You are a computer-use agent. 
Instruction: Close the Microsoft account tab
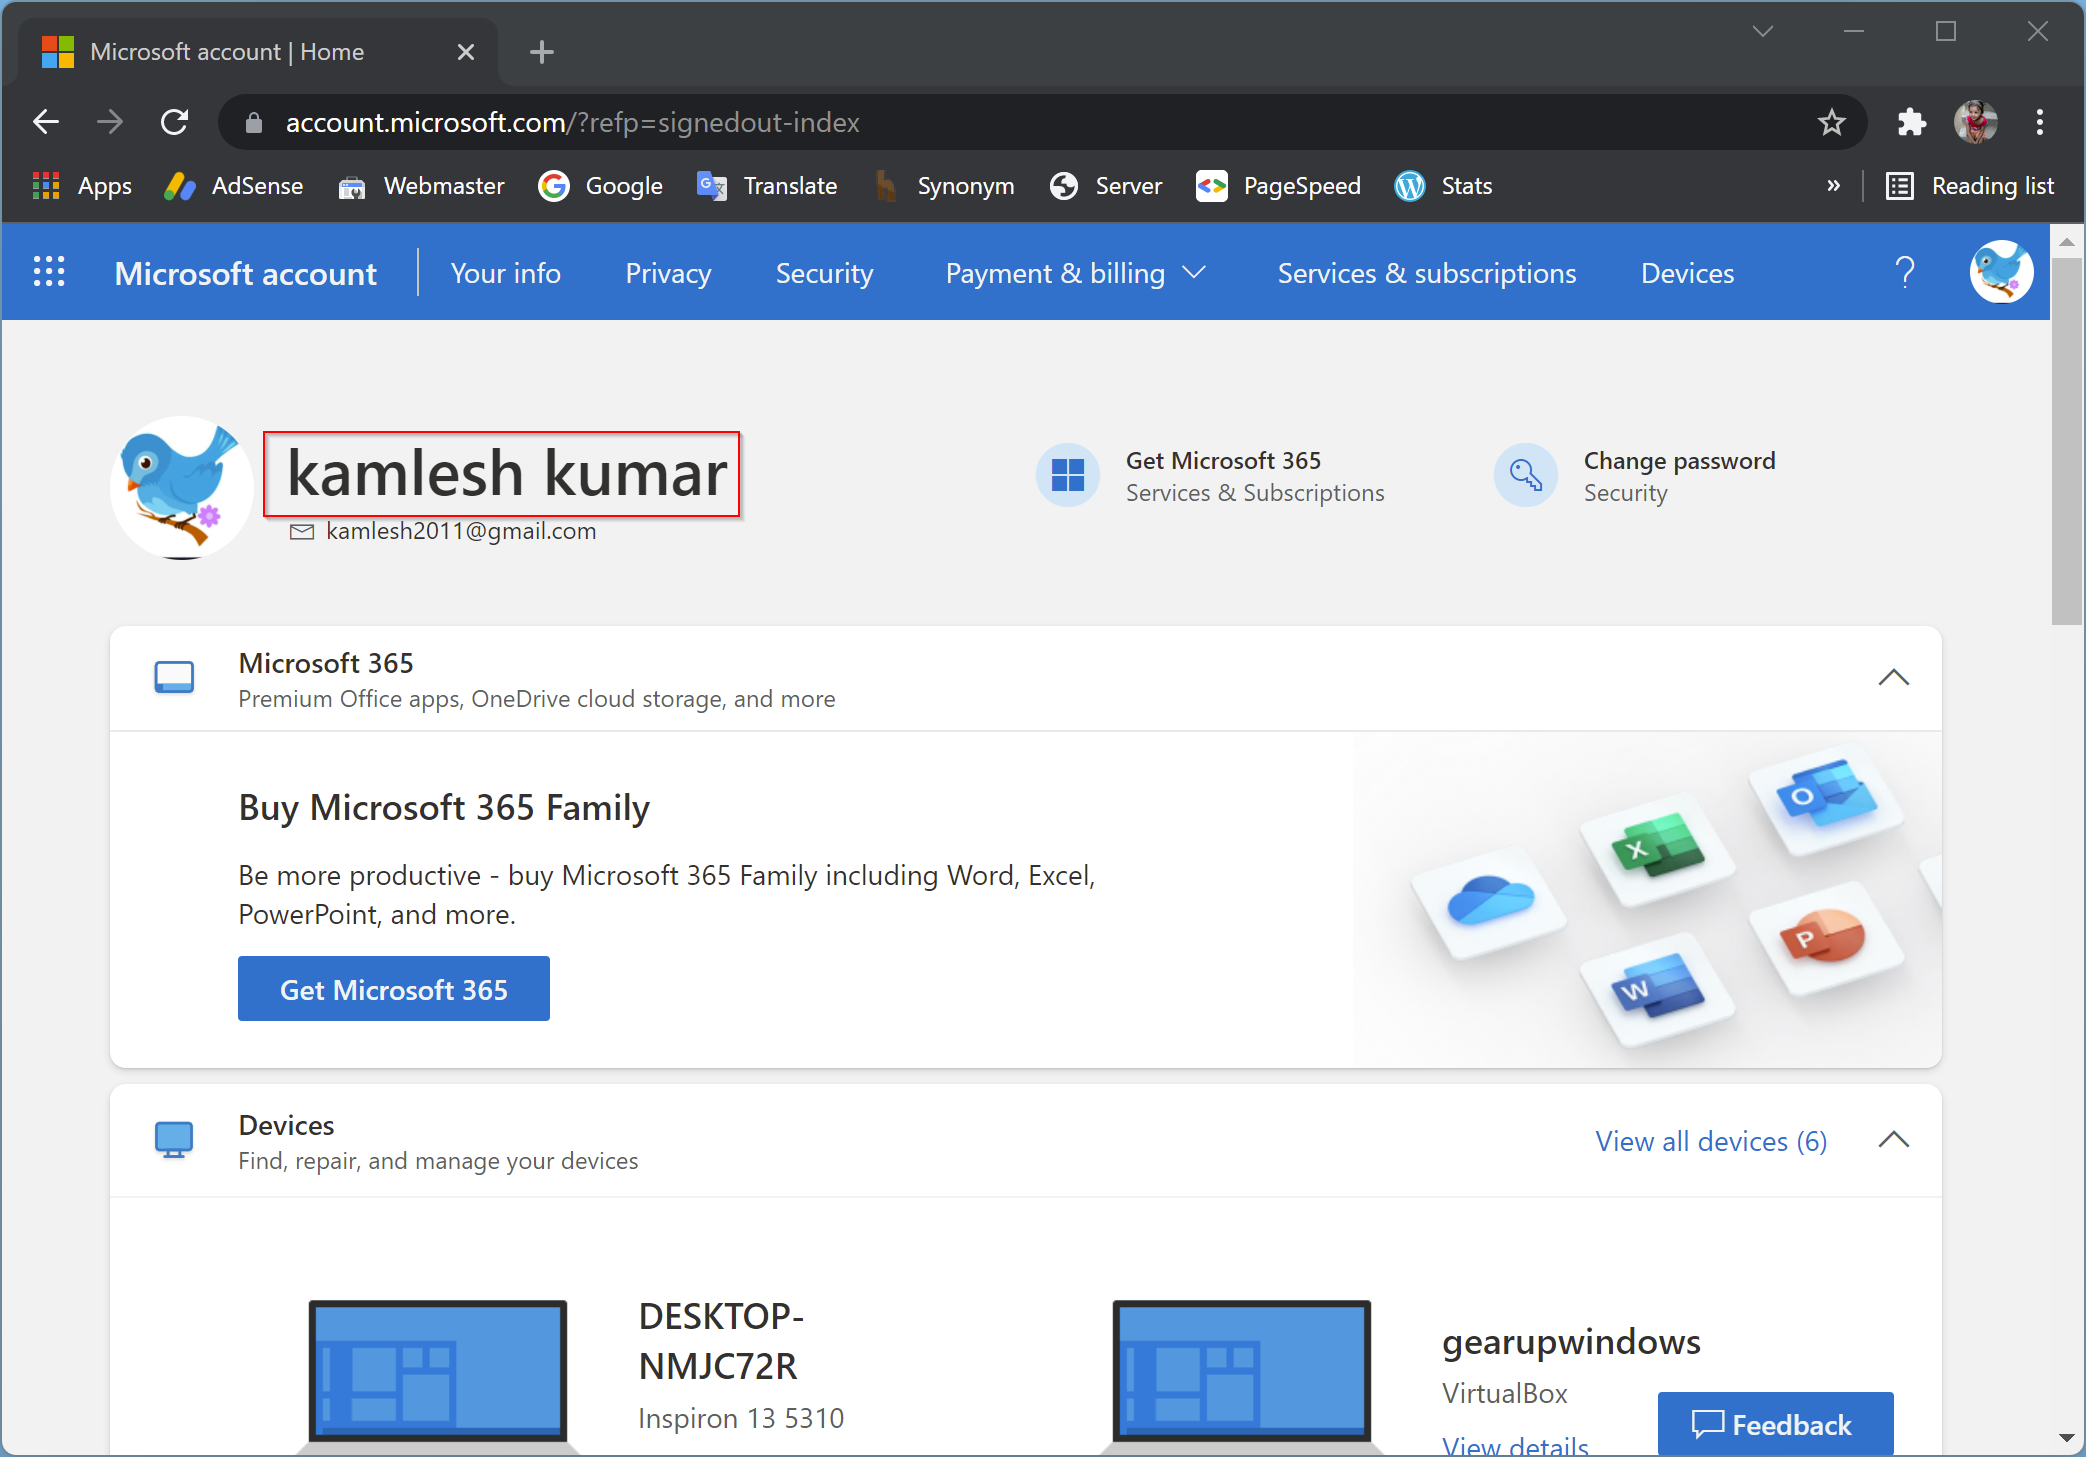465,52
